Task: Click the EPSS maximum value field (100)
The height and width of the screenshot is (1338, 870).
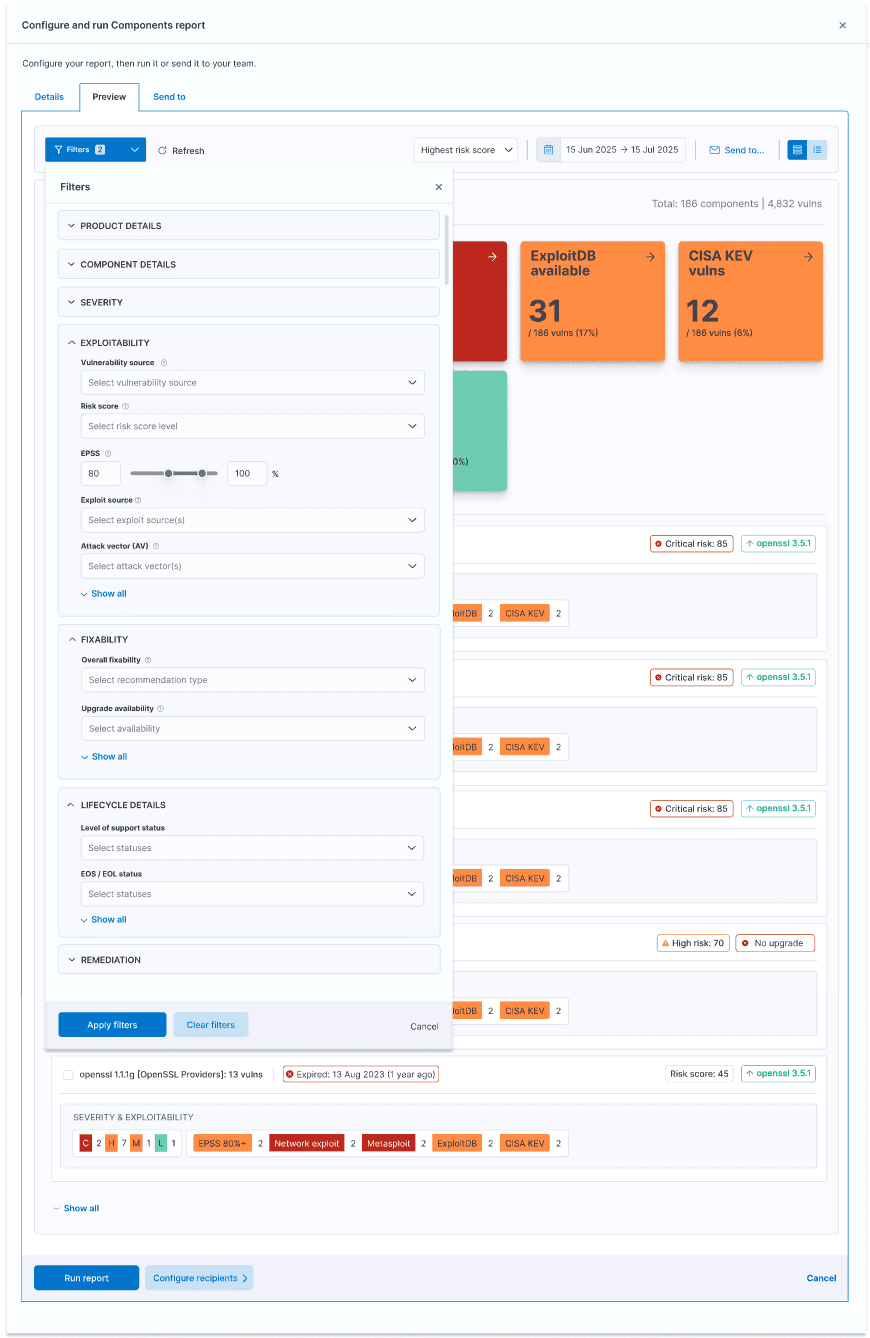Action: tap(247, 473)
